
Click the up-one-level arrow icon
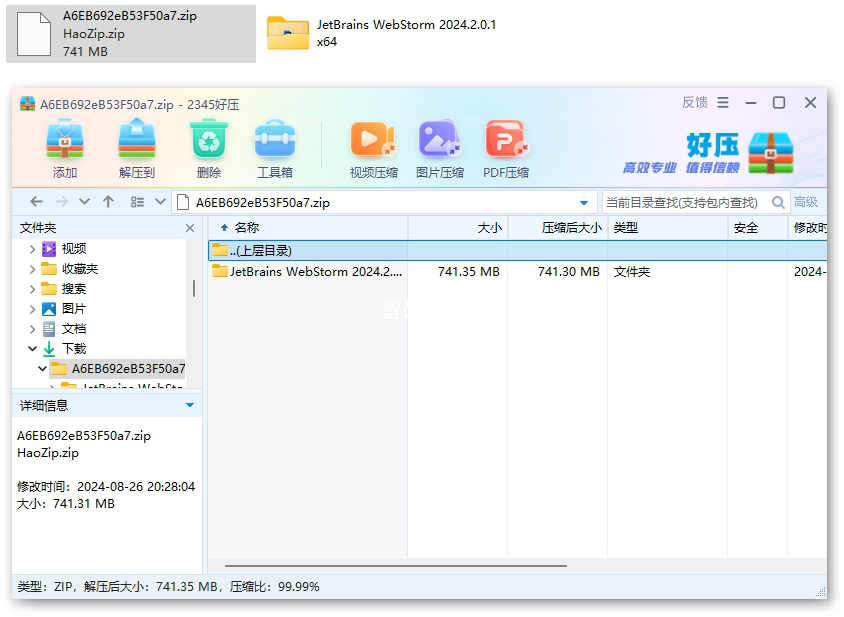pyautogui.click(x=109, y=201)
